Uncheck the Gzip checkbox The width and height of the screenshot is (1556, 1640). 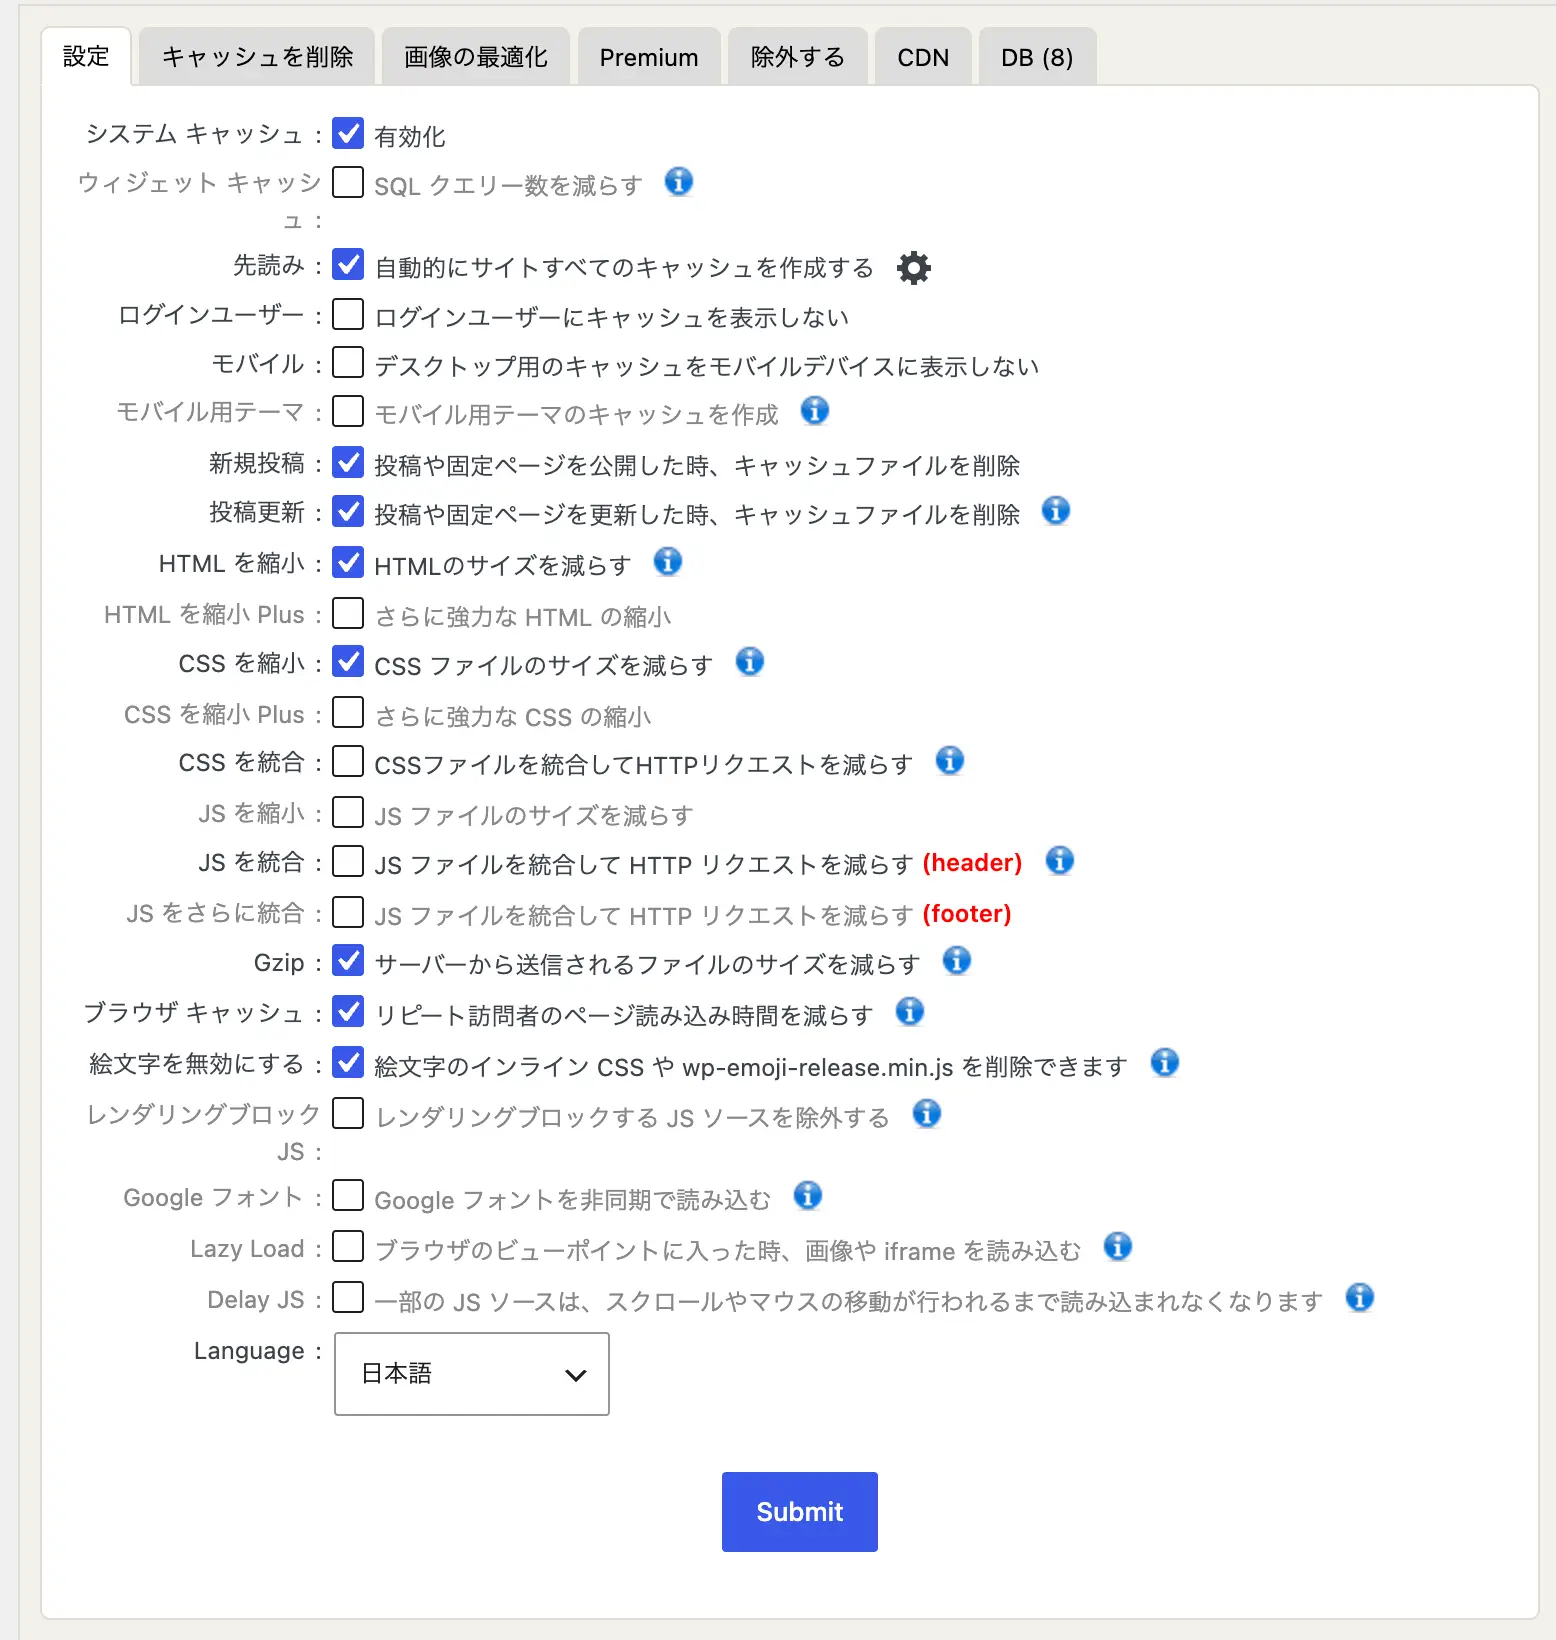click(348, 960)
